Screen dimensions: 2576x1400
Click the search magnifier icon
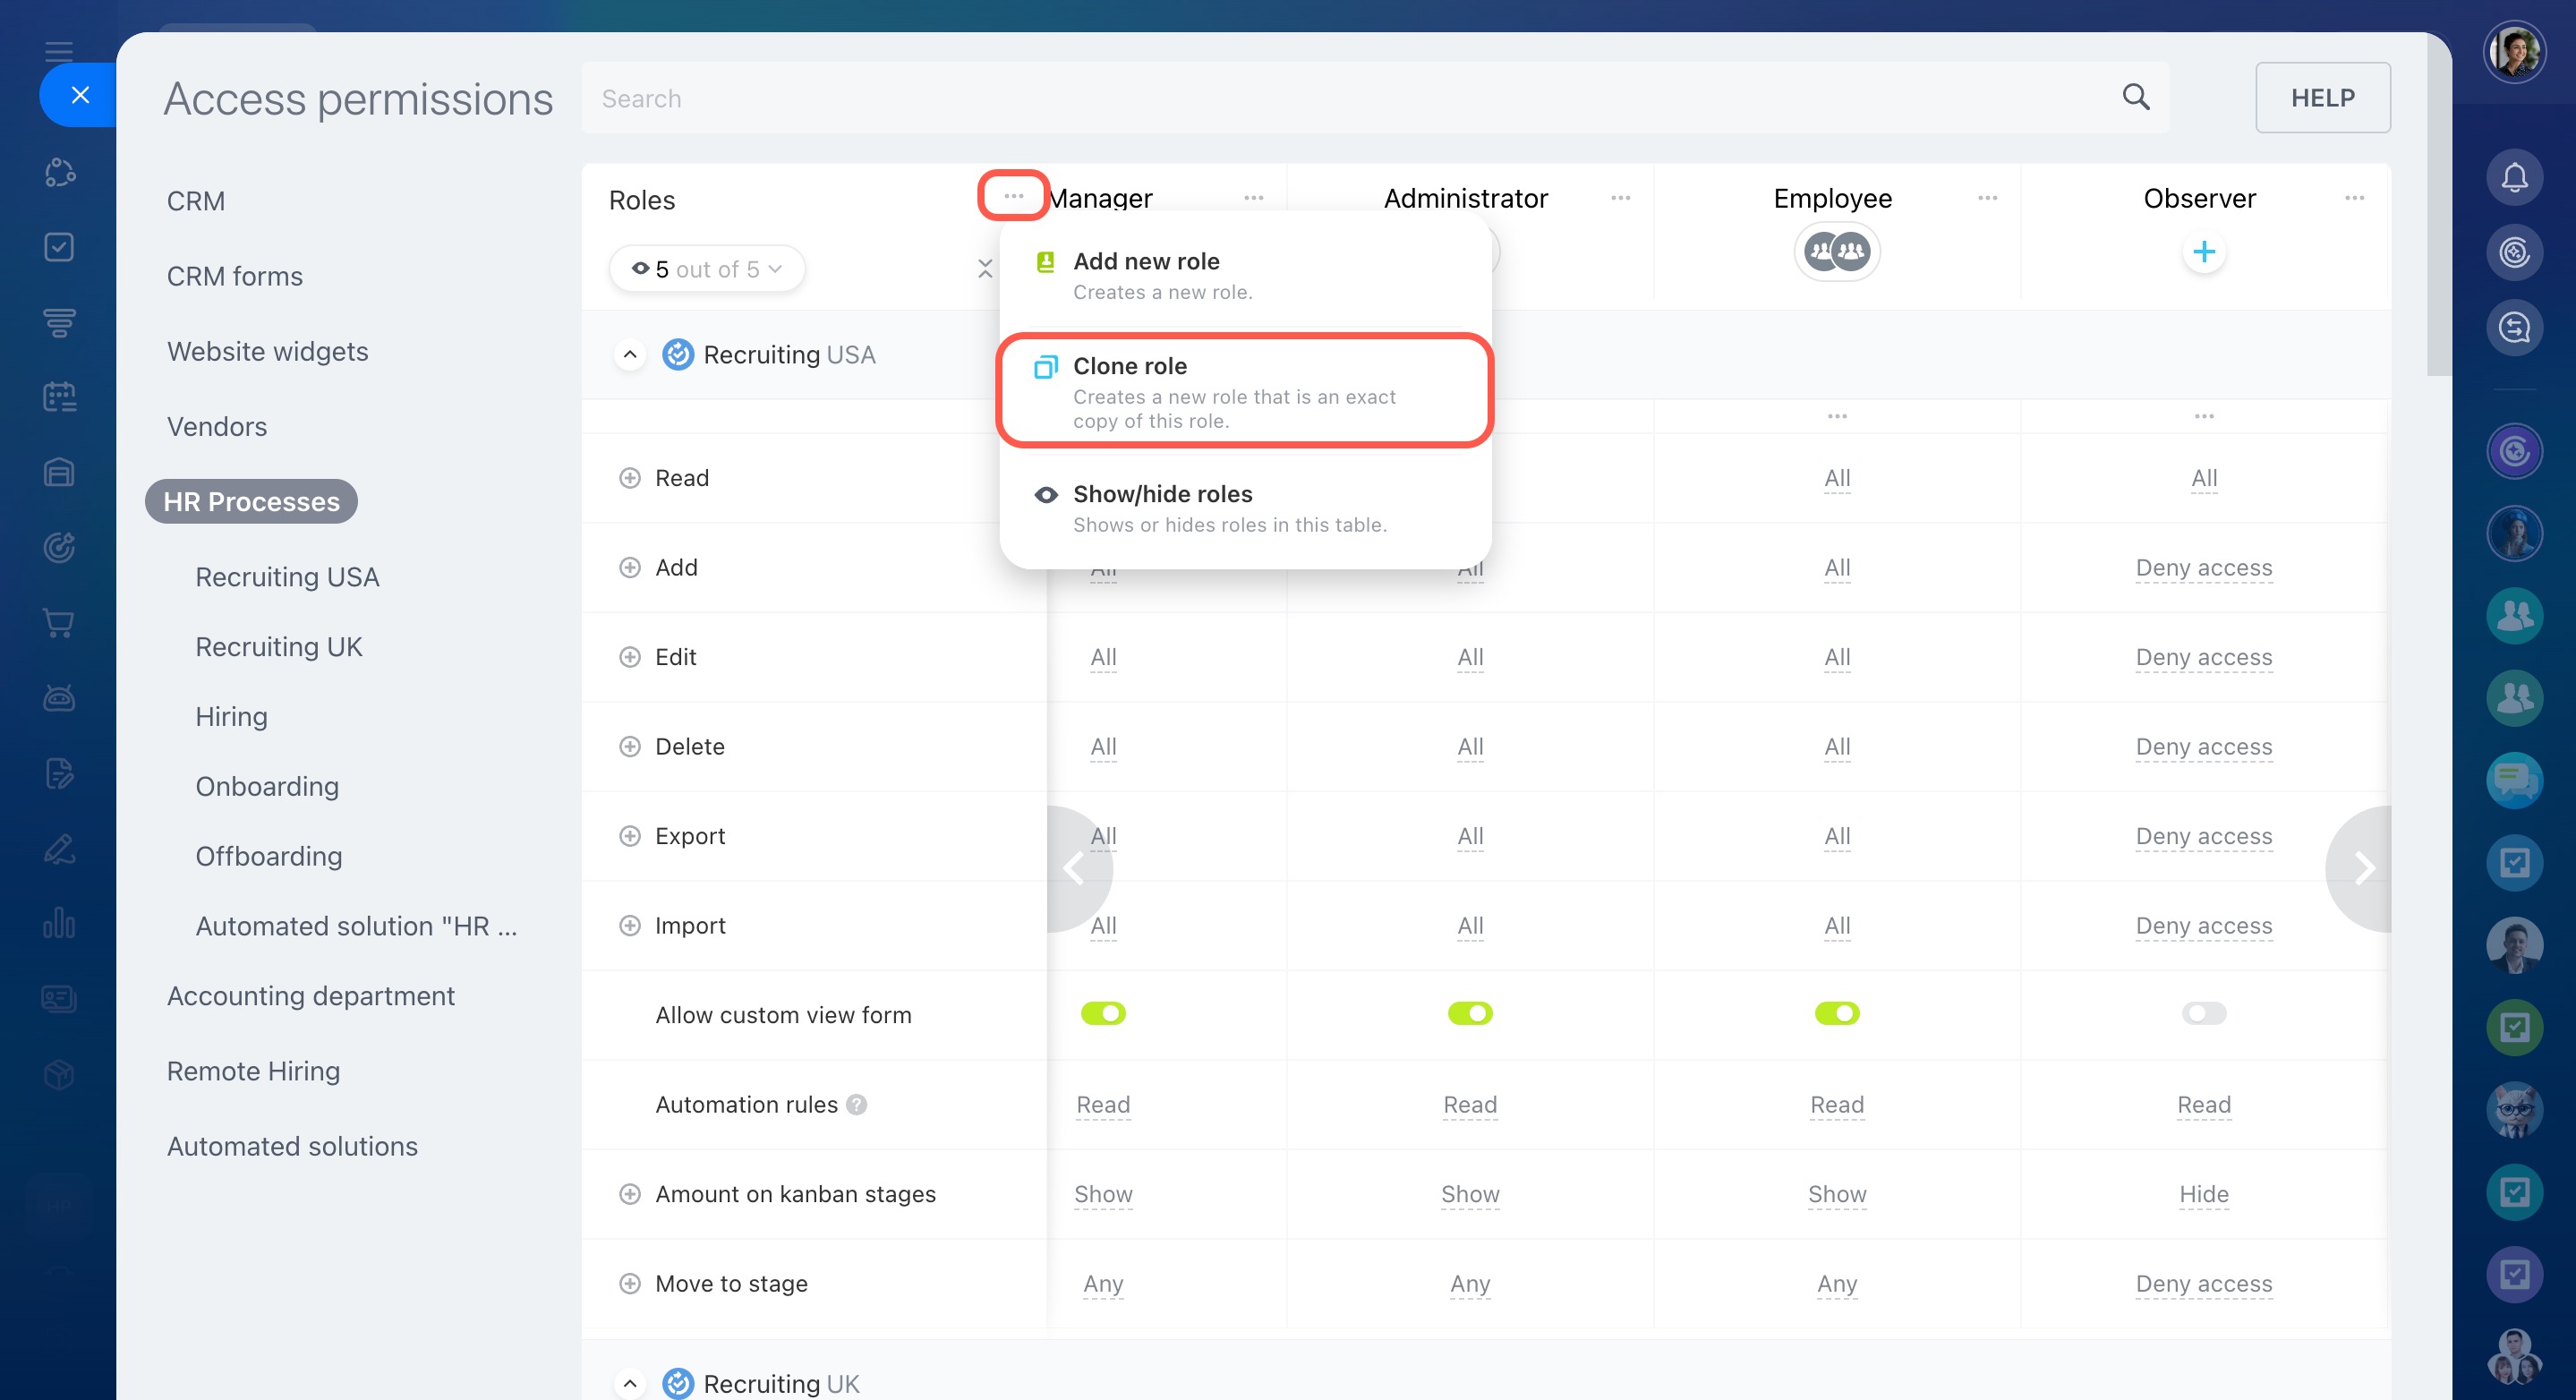[x=2134, y=97]
